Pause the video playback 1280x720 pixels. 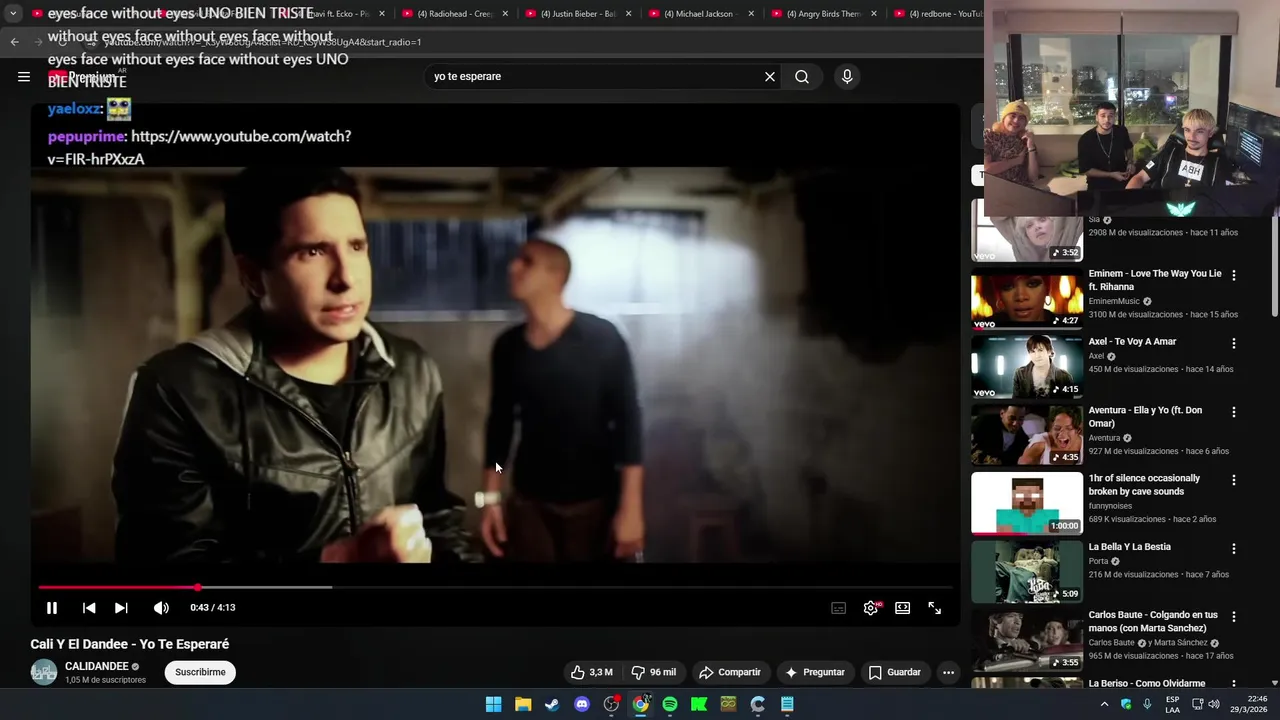52,608
